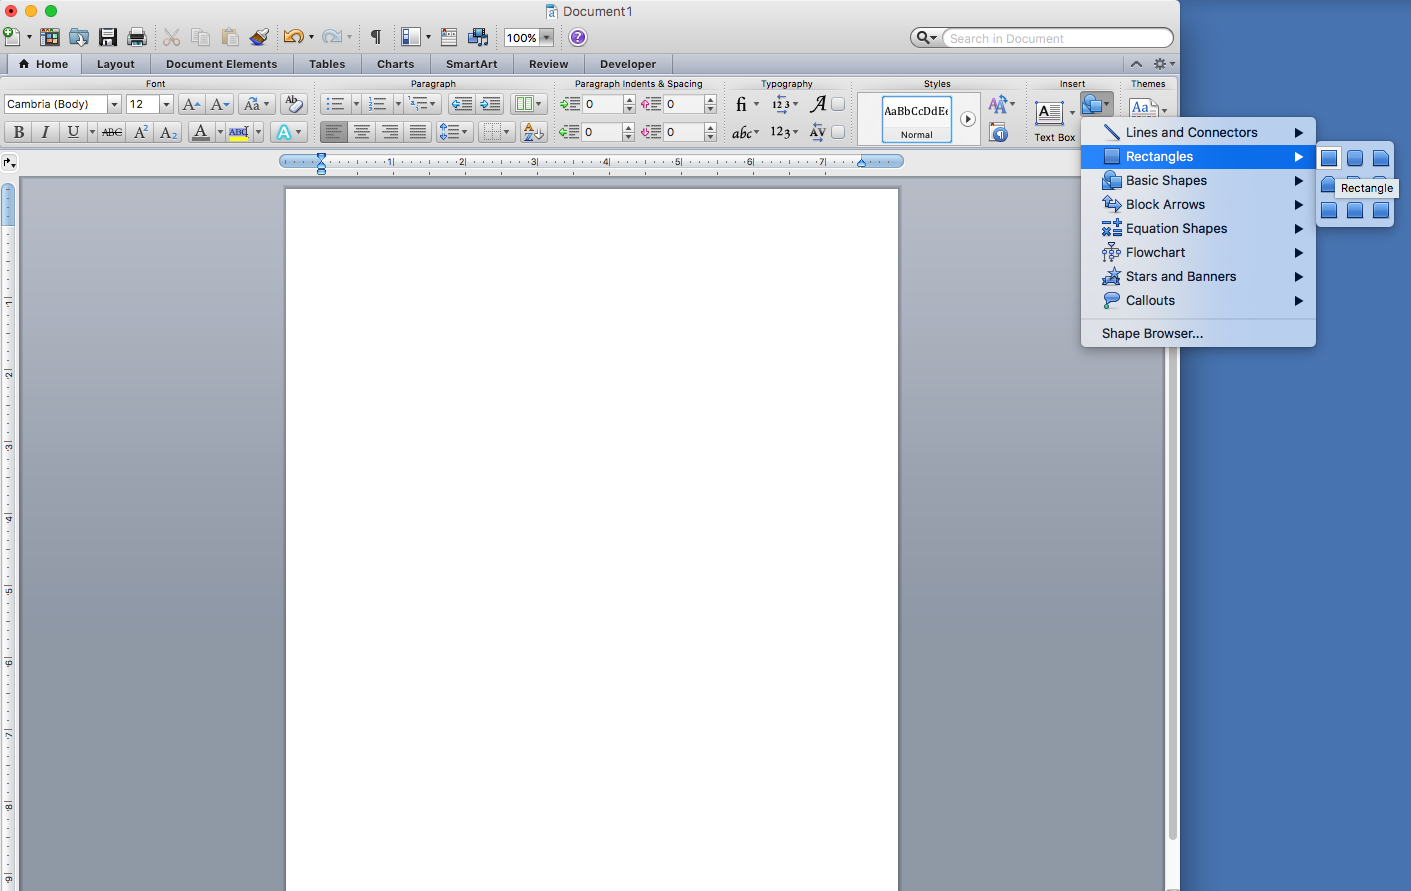This screenshot has width=1411, height=891.
Task: Select the Rounded Rectangle shape in submenu
Action: pos(1355,158)
